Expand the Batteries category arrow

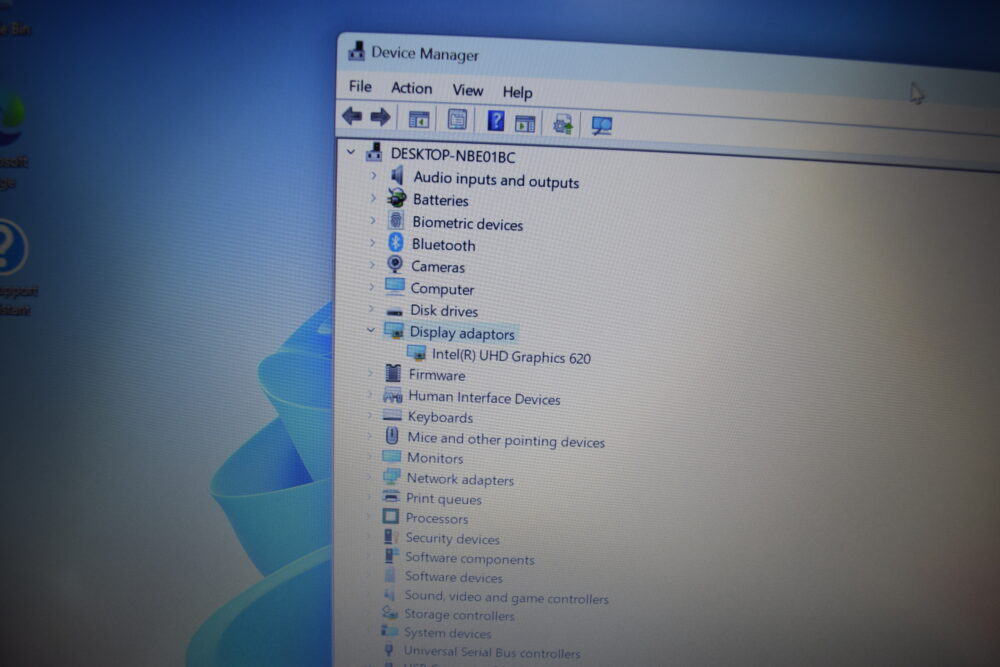pos(373,198)
